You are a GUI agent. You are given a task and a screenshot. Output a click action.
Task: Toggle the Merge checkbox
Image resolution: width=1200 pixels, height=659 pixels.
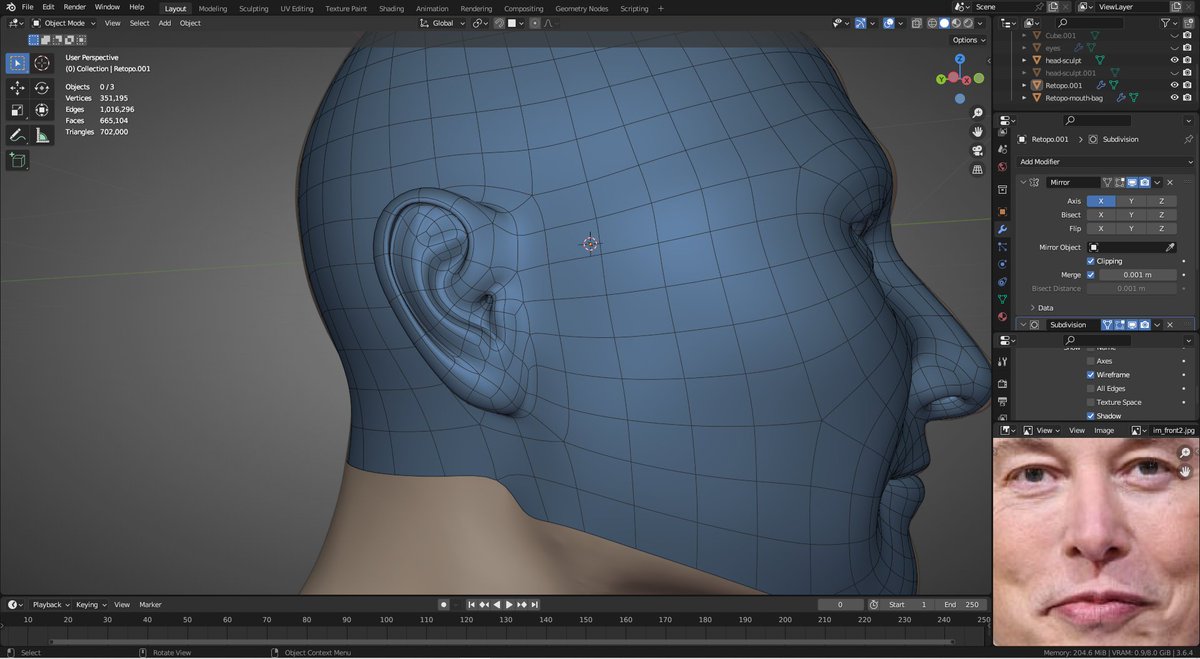click(1091, 275)
